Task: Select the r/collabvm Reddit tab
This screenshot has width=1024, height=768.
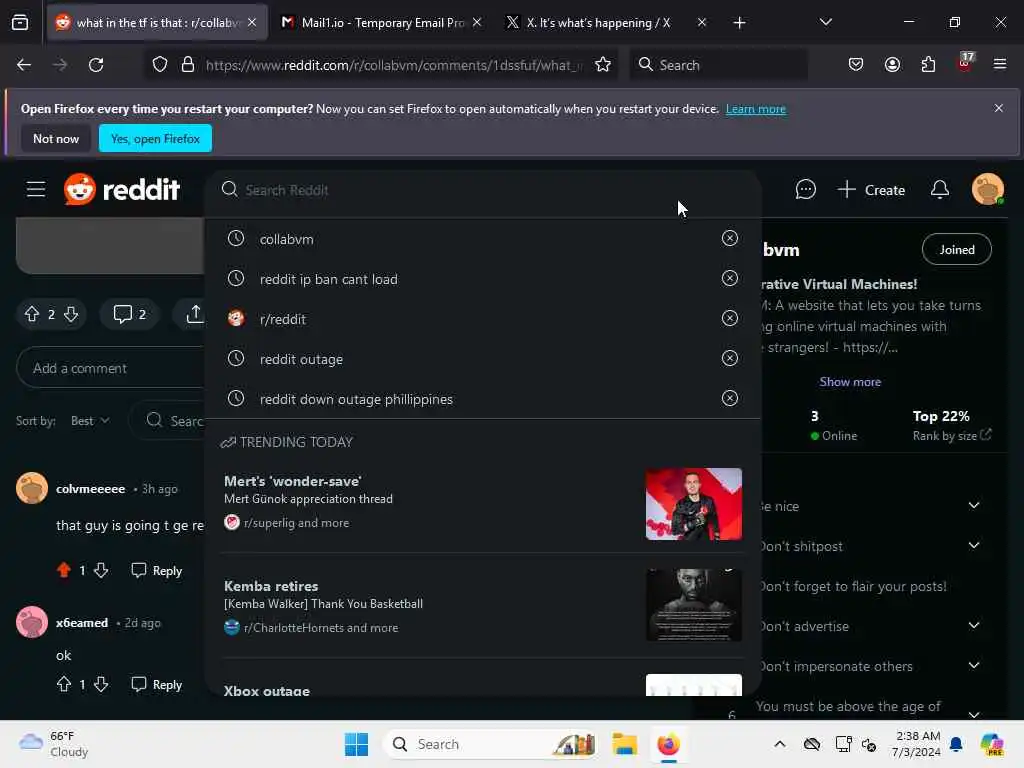Action: [157, 22]
